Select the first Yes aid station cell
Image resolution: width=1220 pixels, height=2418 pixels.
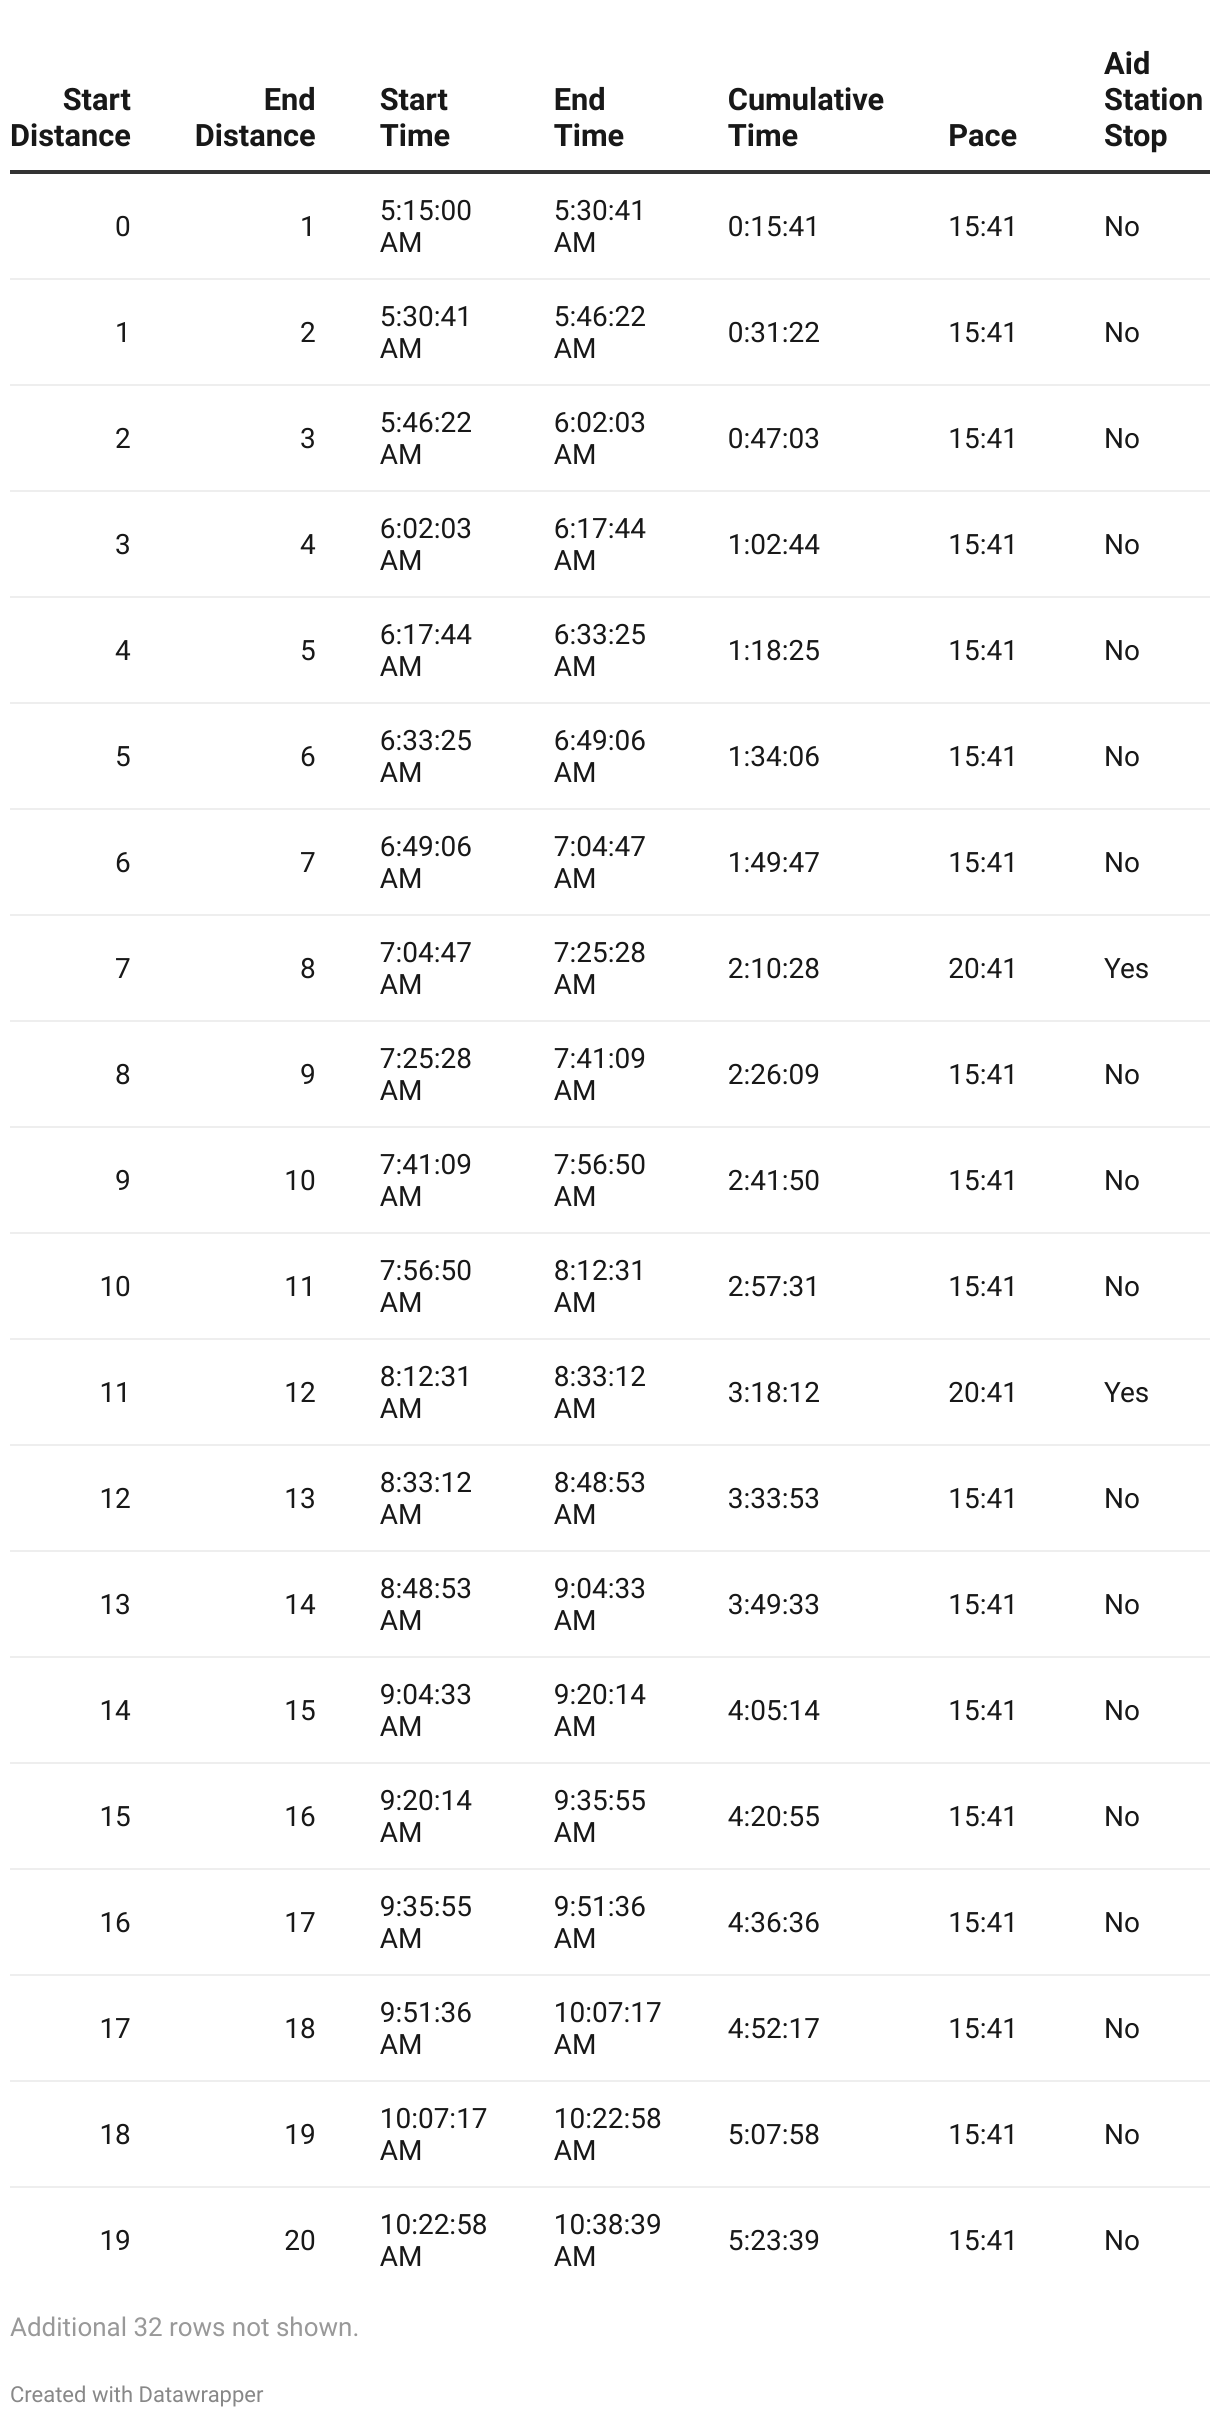[1126, 968]
